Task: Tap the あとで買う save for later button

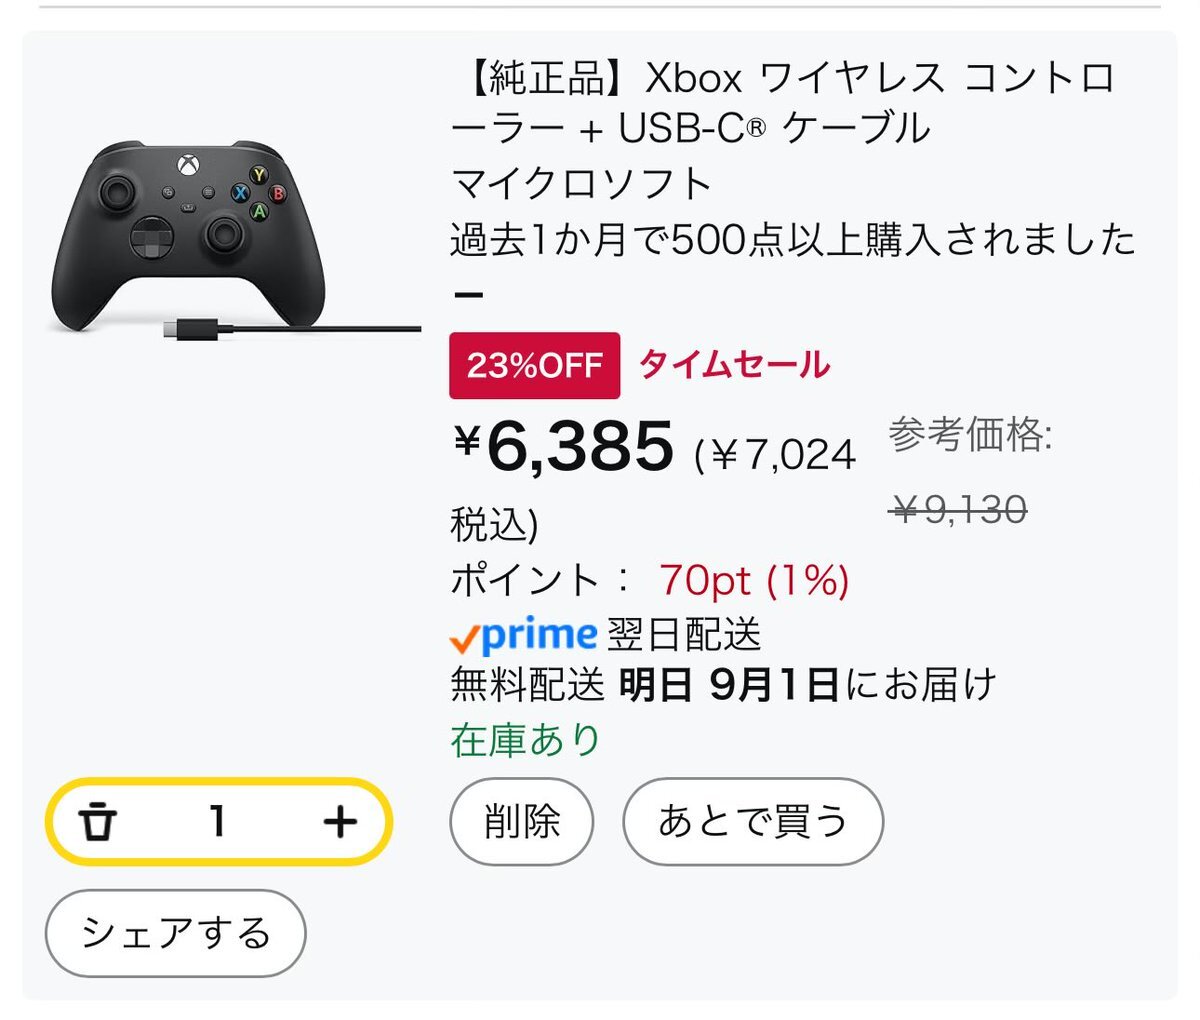Action: tap(753, 822)
